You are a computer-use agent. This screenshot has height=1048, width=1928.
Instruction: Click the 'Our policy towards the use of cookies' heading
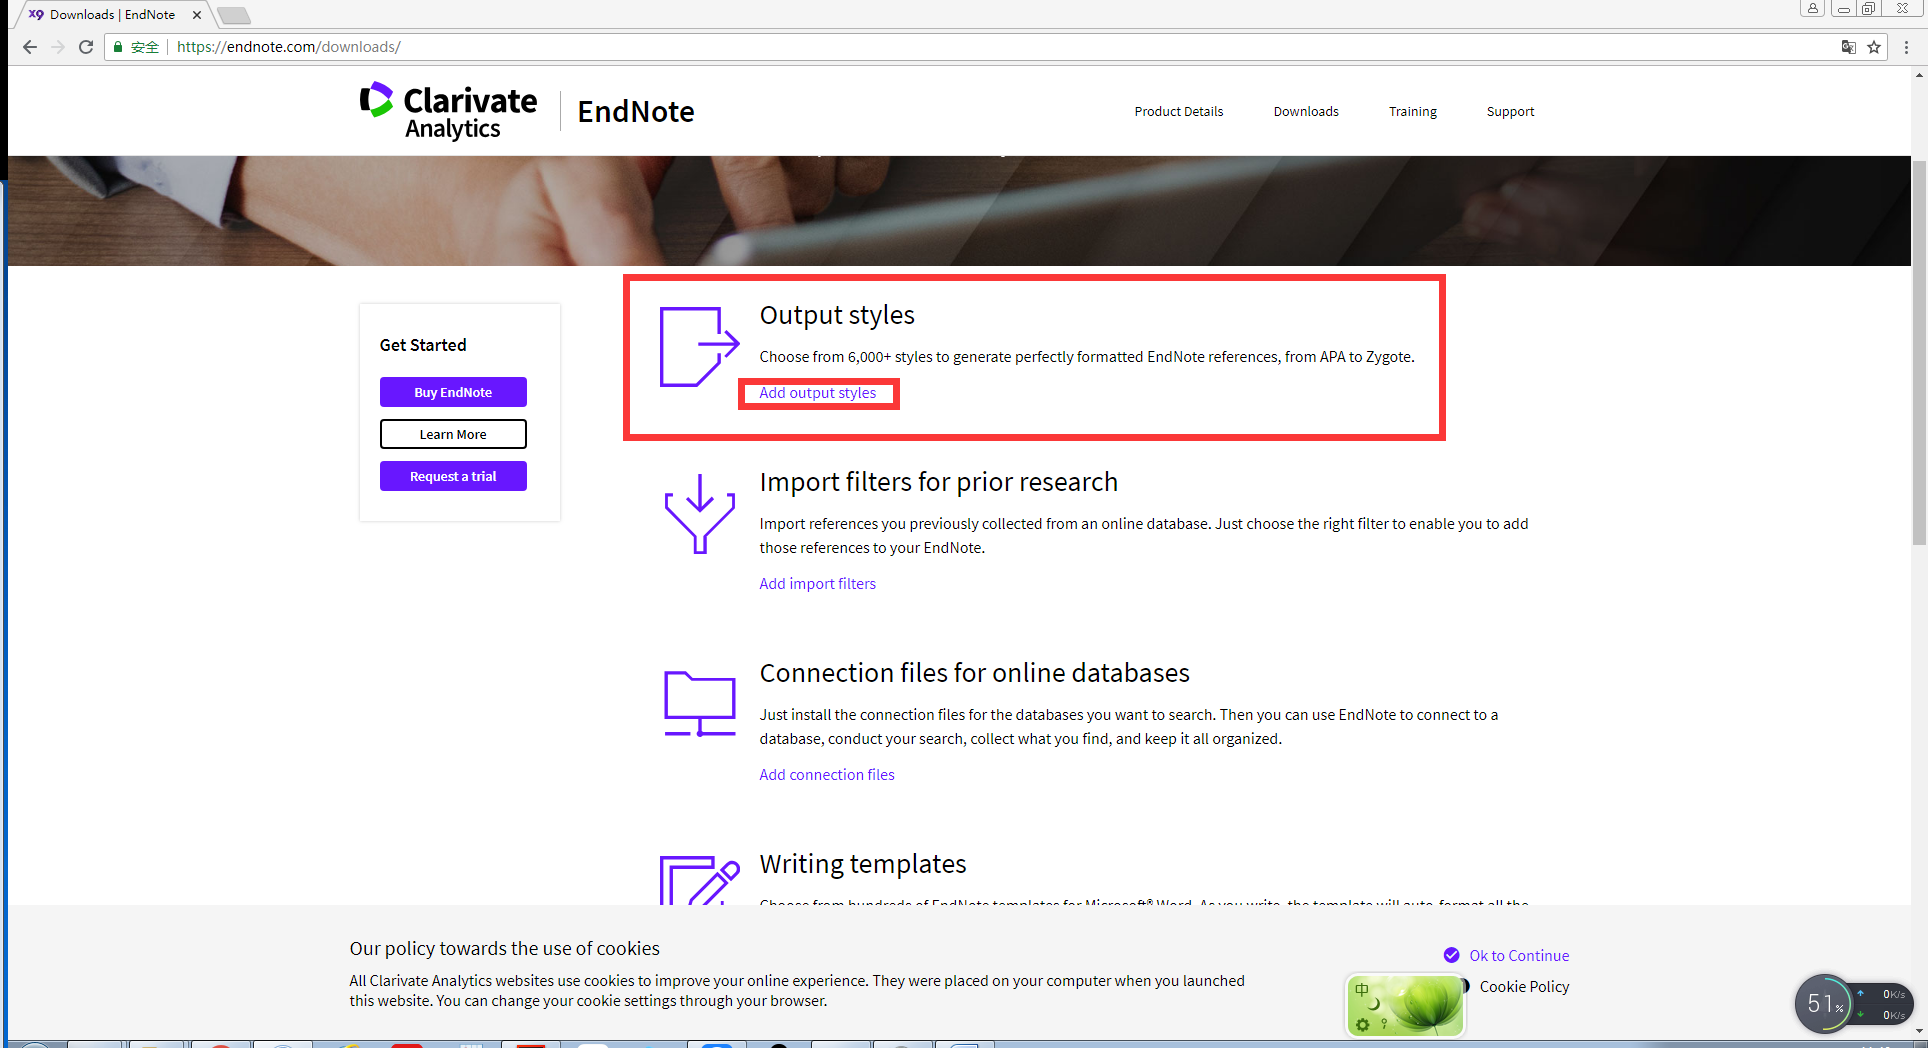click(505, 948)
